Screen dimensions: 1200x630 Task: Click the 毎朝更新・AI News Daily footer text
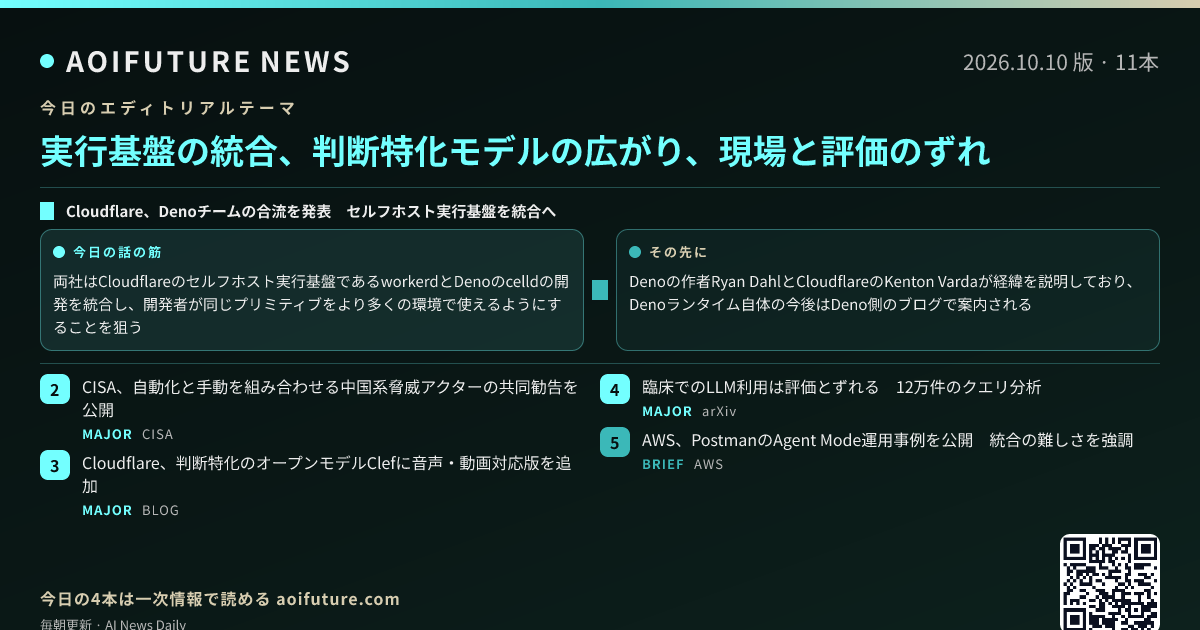(113, 624)
